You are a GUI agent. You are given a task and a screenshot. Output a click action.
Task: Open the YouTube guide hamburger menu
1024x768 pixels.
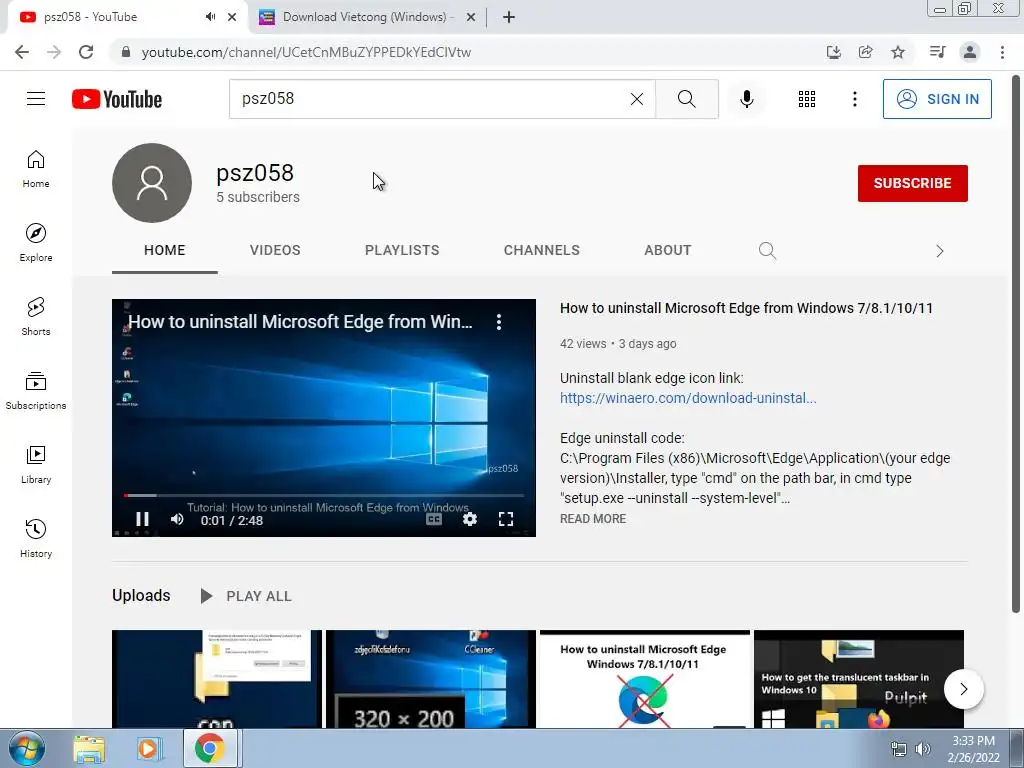tap(36, 99)
